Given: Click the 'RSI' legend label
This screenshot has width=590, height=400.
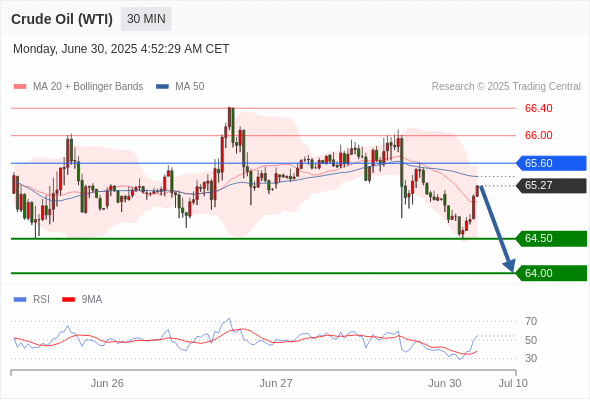Looking at the screenshot, I should (x=41, y=300).
